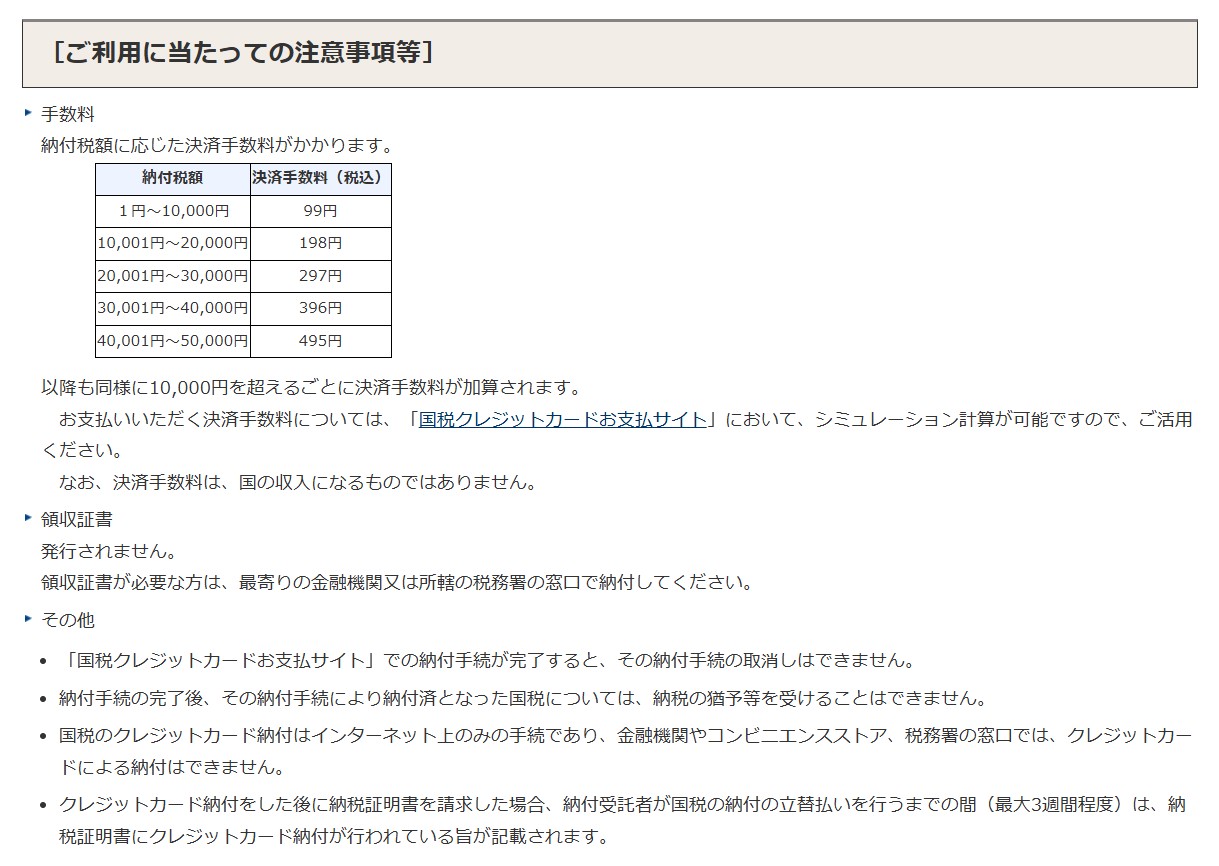Click the 決済手数料（税込） table column header
1219x866 pixels.
320,179
